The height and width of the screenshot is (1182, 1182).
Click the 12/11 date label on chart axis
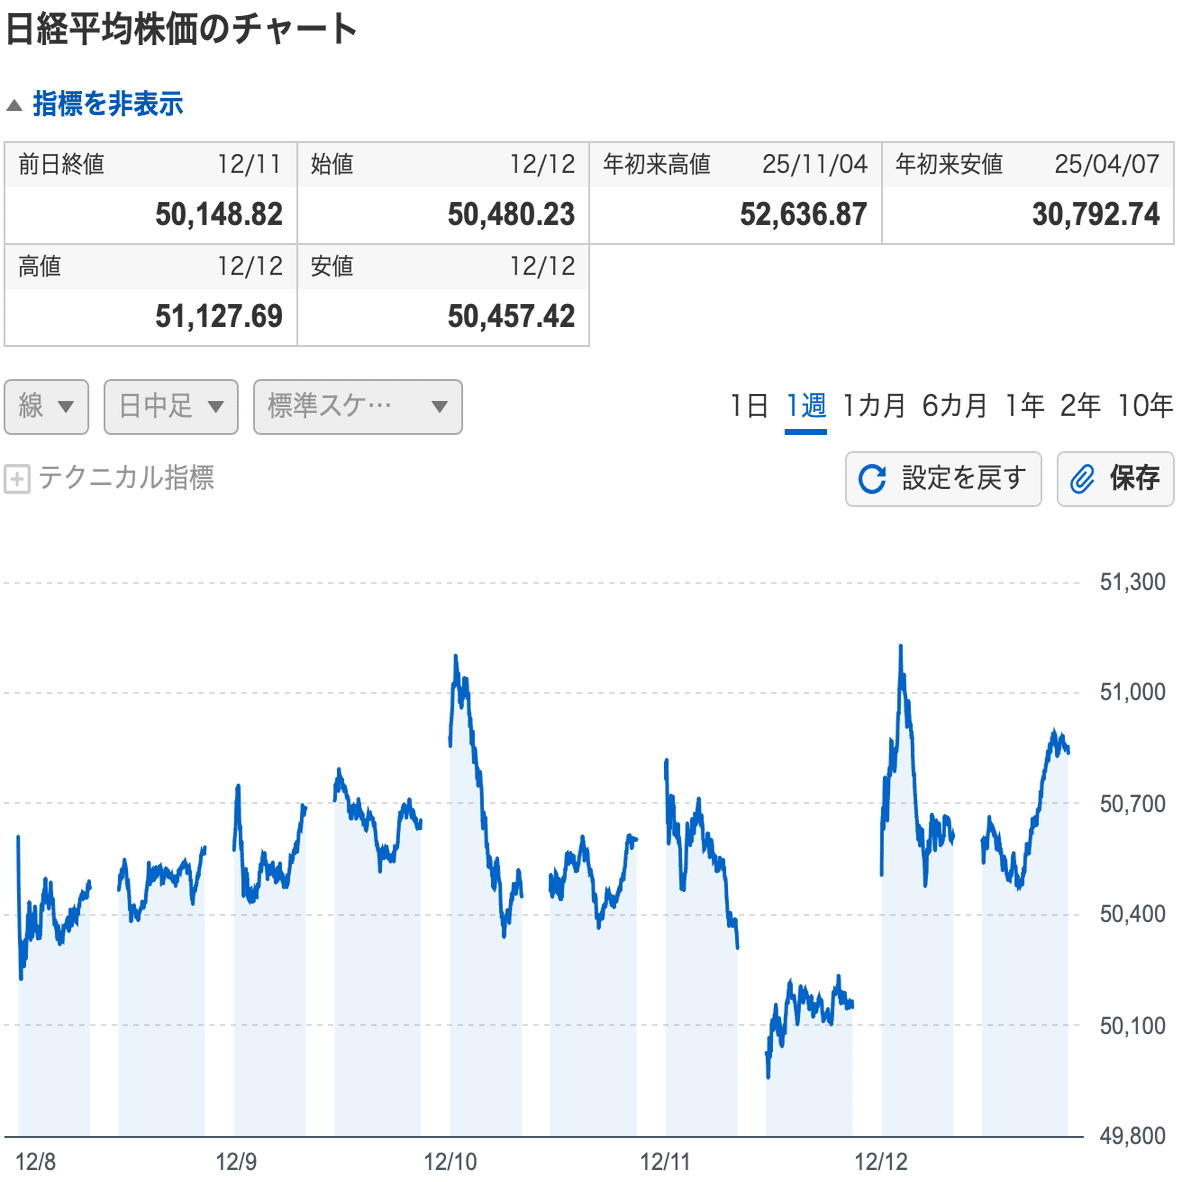pos(665,1162)
